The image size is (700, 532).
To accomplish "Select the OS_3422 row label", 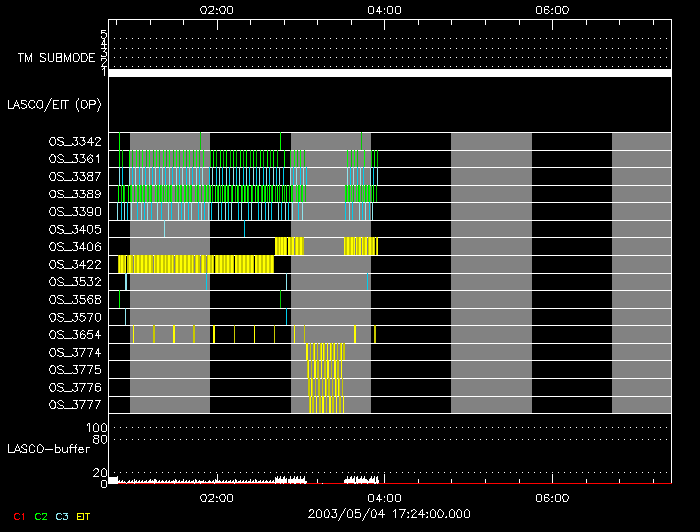I will (75, 264).
